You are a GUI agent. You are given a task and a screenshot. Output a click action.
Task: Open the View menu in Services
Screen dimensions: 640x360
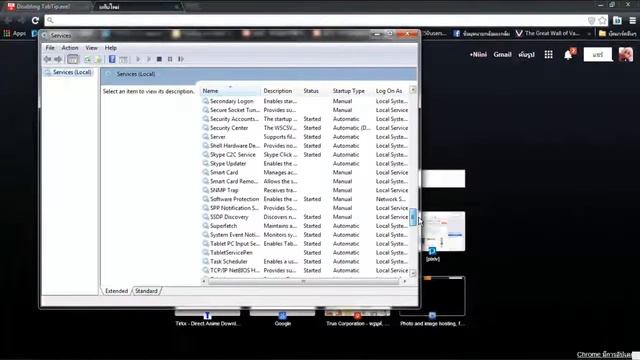(91, 48)
